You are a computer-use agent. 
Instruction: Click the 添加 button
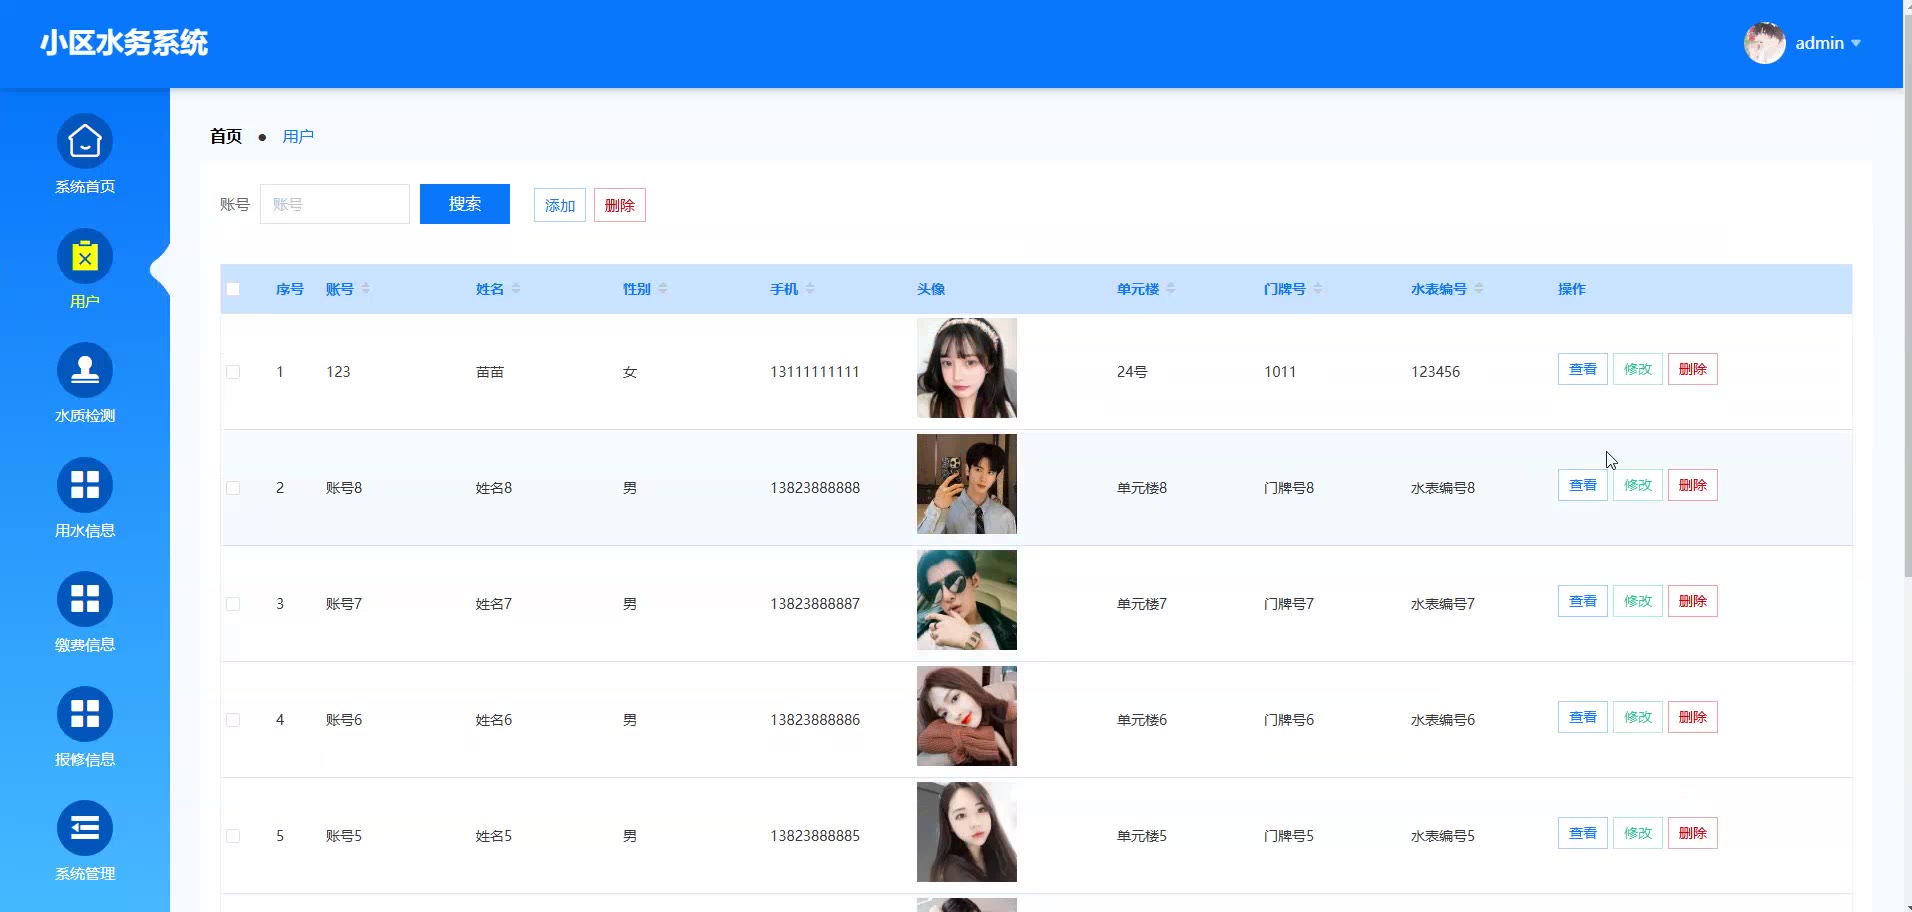[559, 205]
